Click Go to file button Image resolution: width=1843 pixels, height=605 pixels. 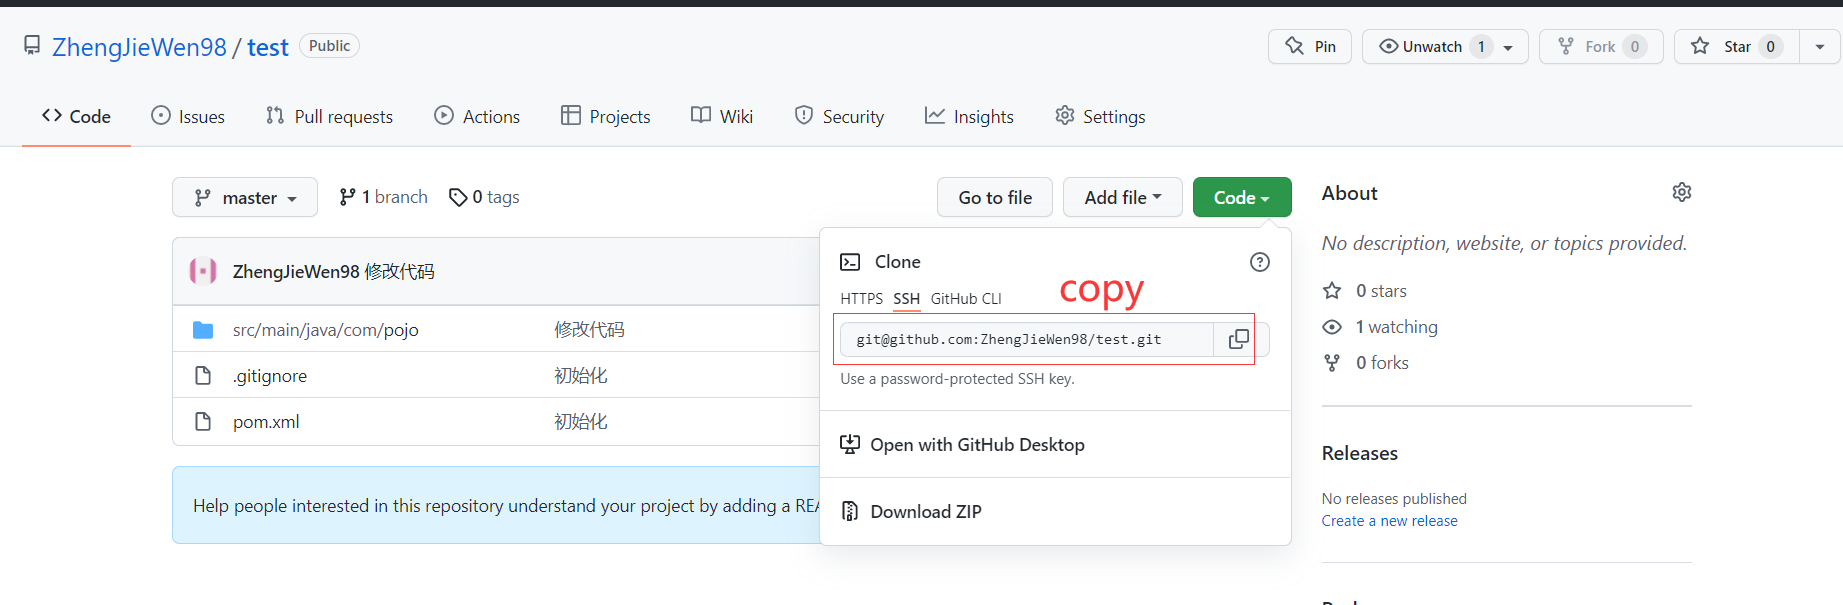(995, 197)
